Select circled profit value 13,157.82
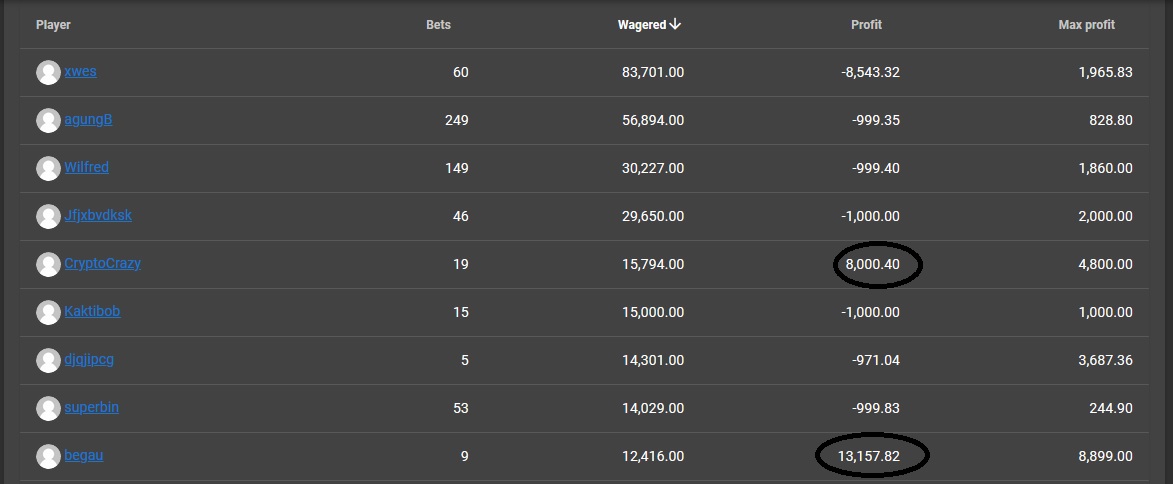The height and width of the screenshot is (484, 1173). click(x=871, y=456)
